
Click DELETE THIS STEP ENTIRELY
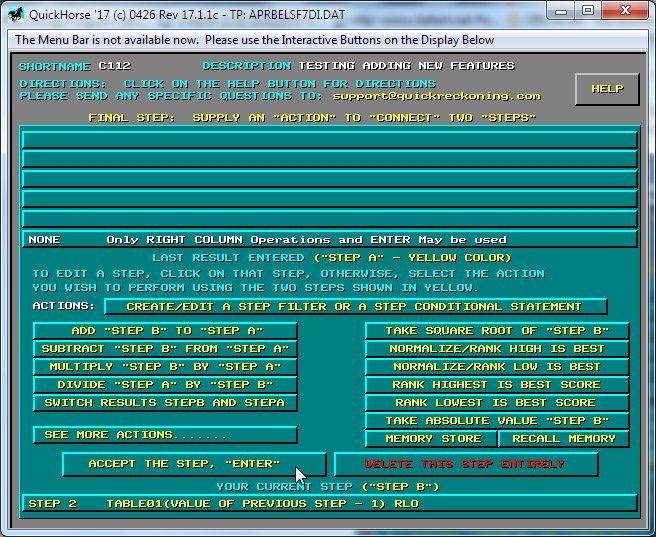tap(466, 464)
